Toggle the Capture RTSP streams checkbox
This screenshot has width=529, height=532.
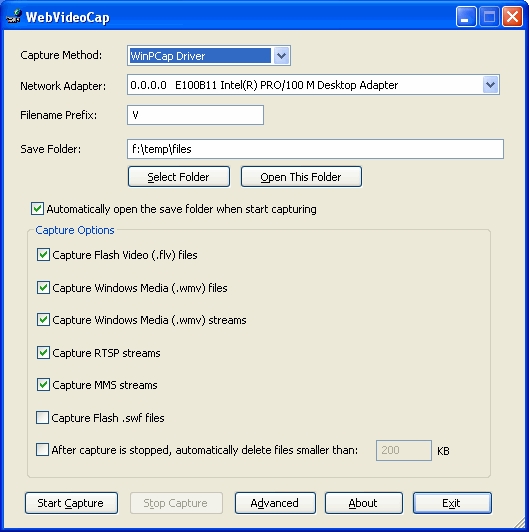43,353
